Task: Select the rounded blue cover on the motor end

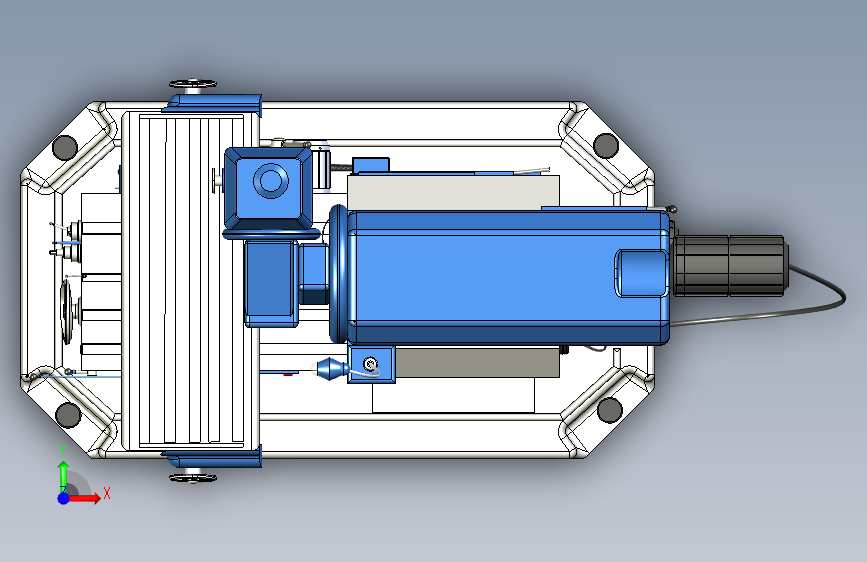Action: pos(641,273)
